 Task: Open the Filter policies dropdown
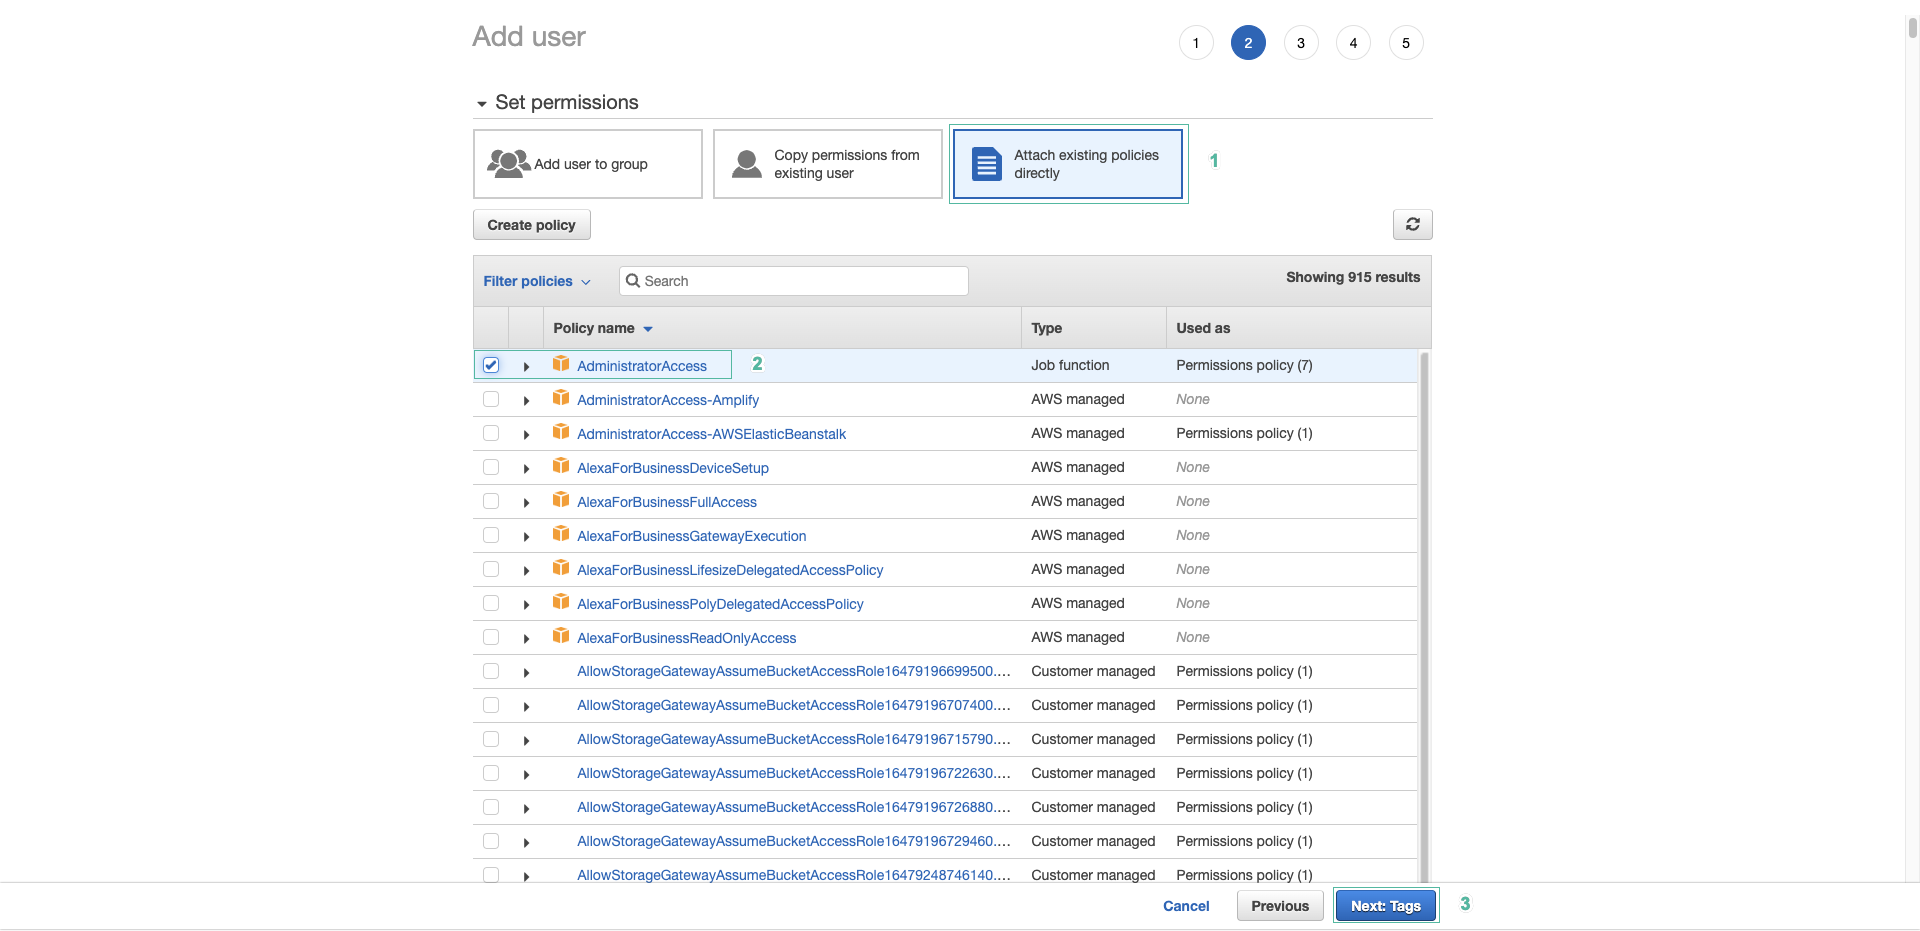click(537, 281)
